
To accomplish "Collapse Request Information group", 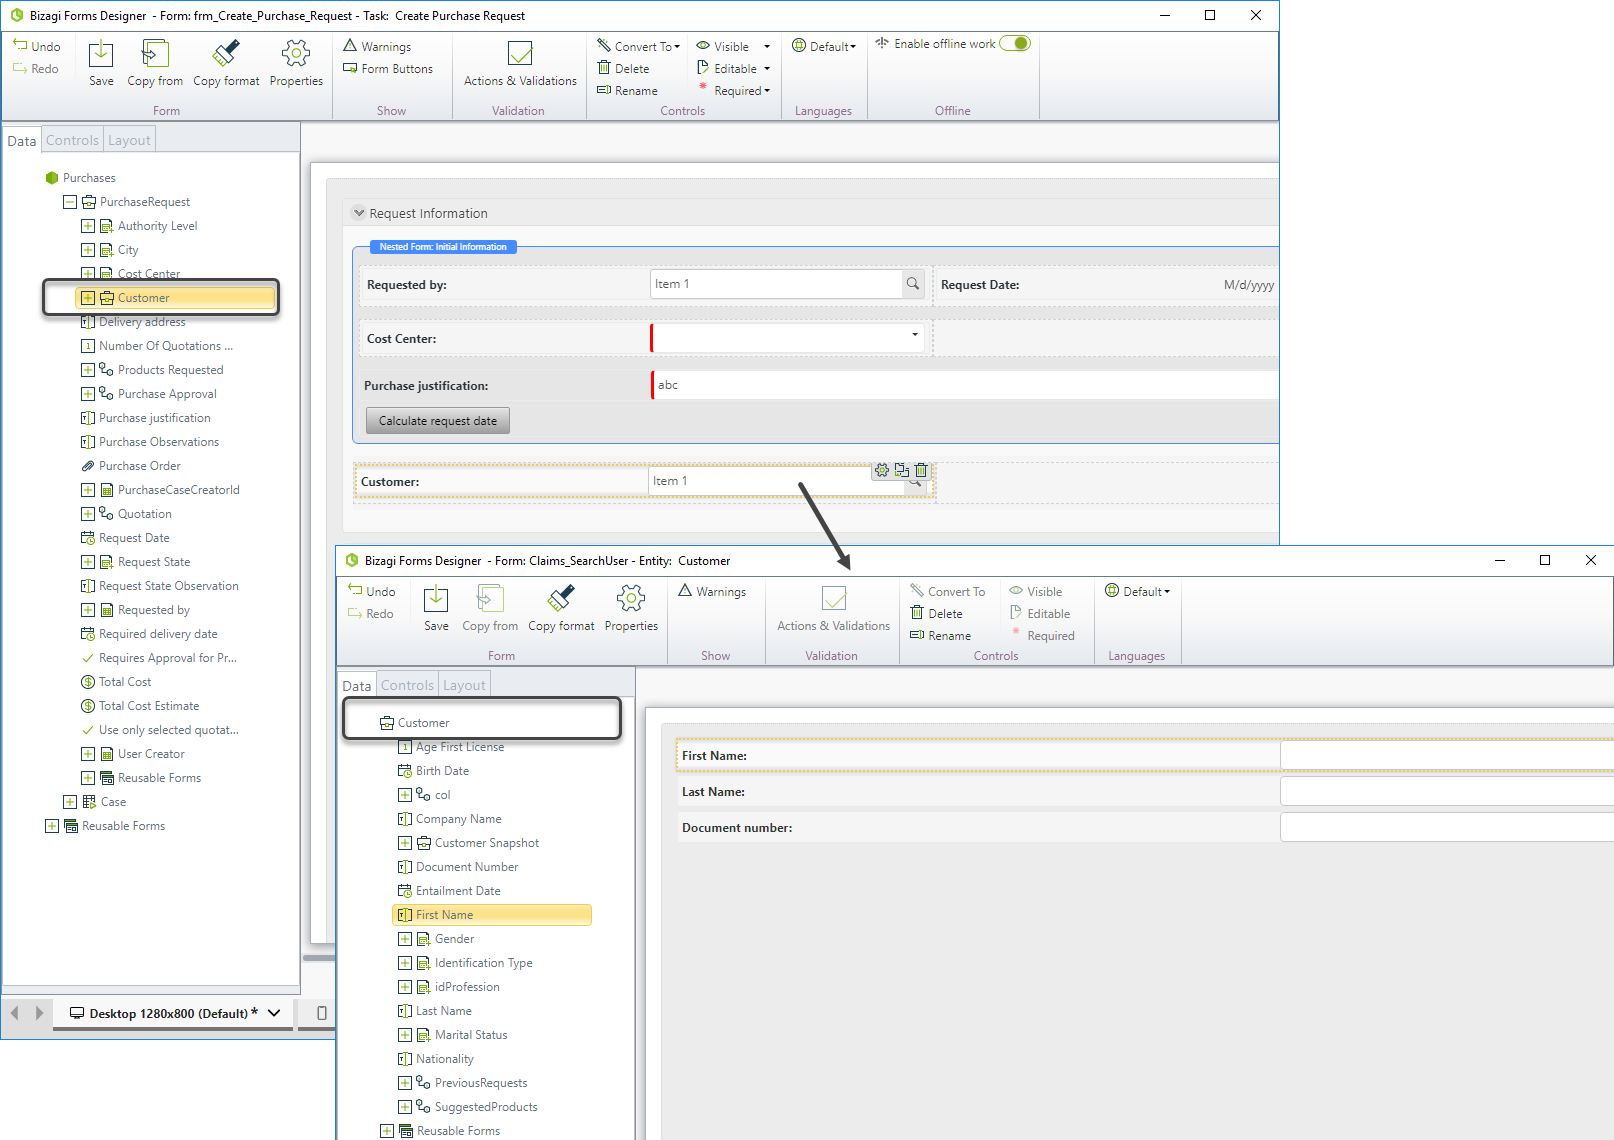I will pos(359,213).
